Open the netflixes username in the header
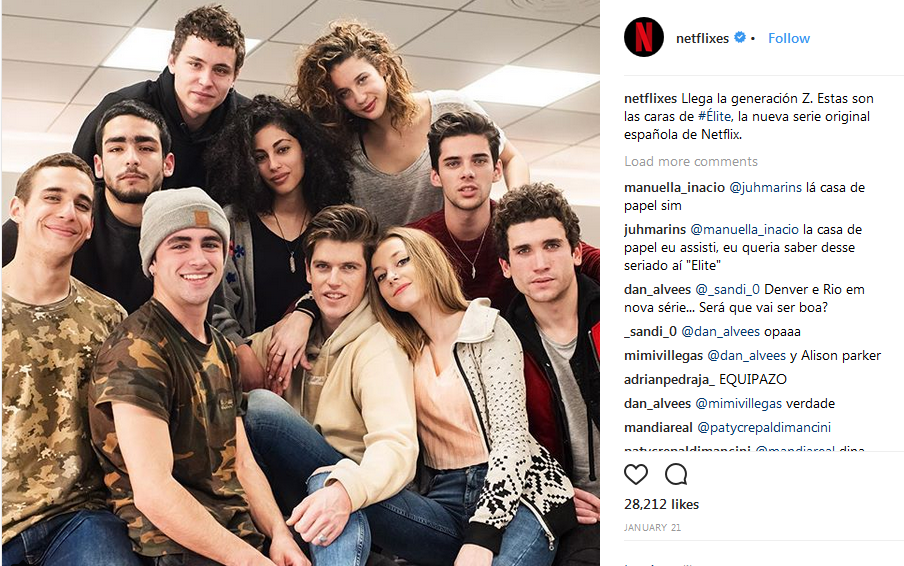This screenshot has height=566, width=904. (x=702, y=38)
